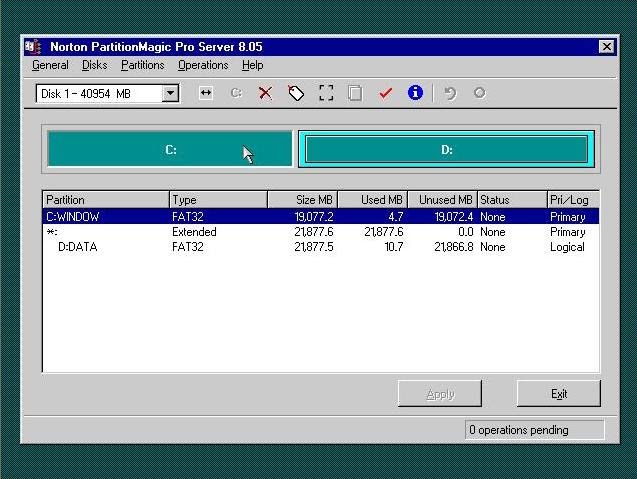Click the Exit button
Image resolution: width=637 pixels, height=479 pixels.
(x=559, y=394)
